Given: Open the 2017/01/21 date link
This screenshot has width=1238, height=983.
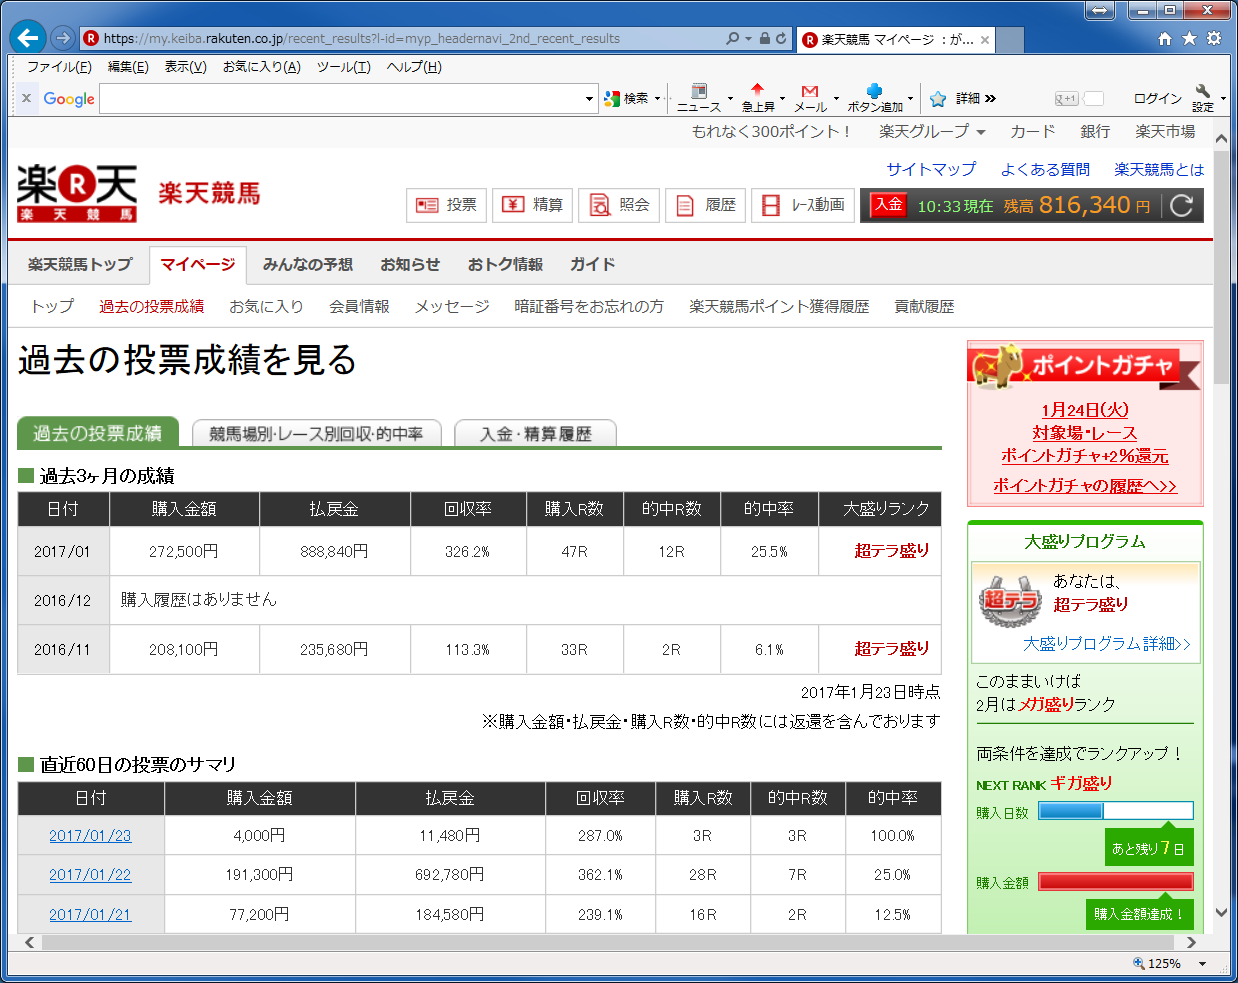Looking at the screenshot, I should (x=90, y=914).
